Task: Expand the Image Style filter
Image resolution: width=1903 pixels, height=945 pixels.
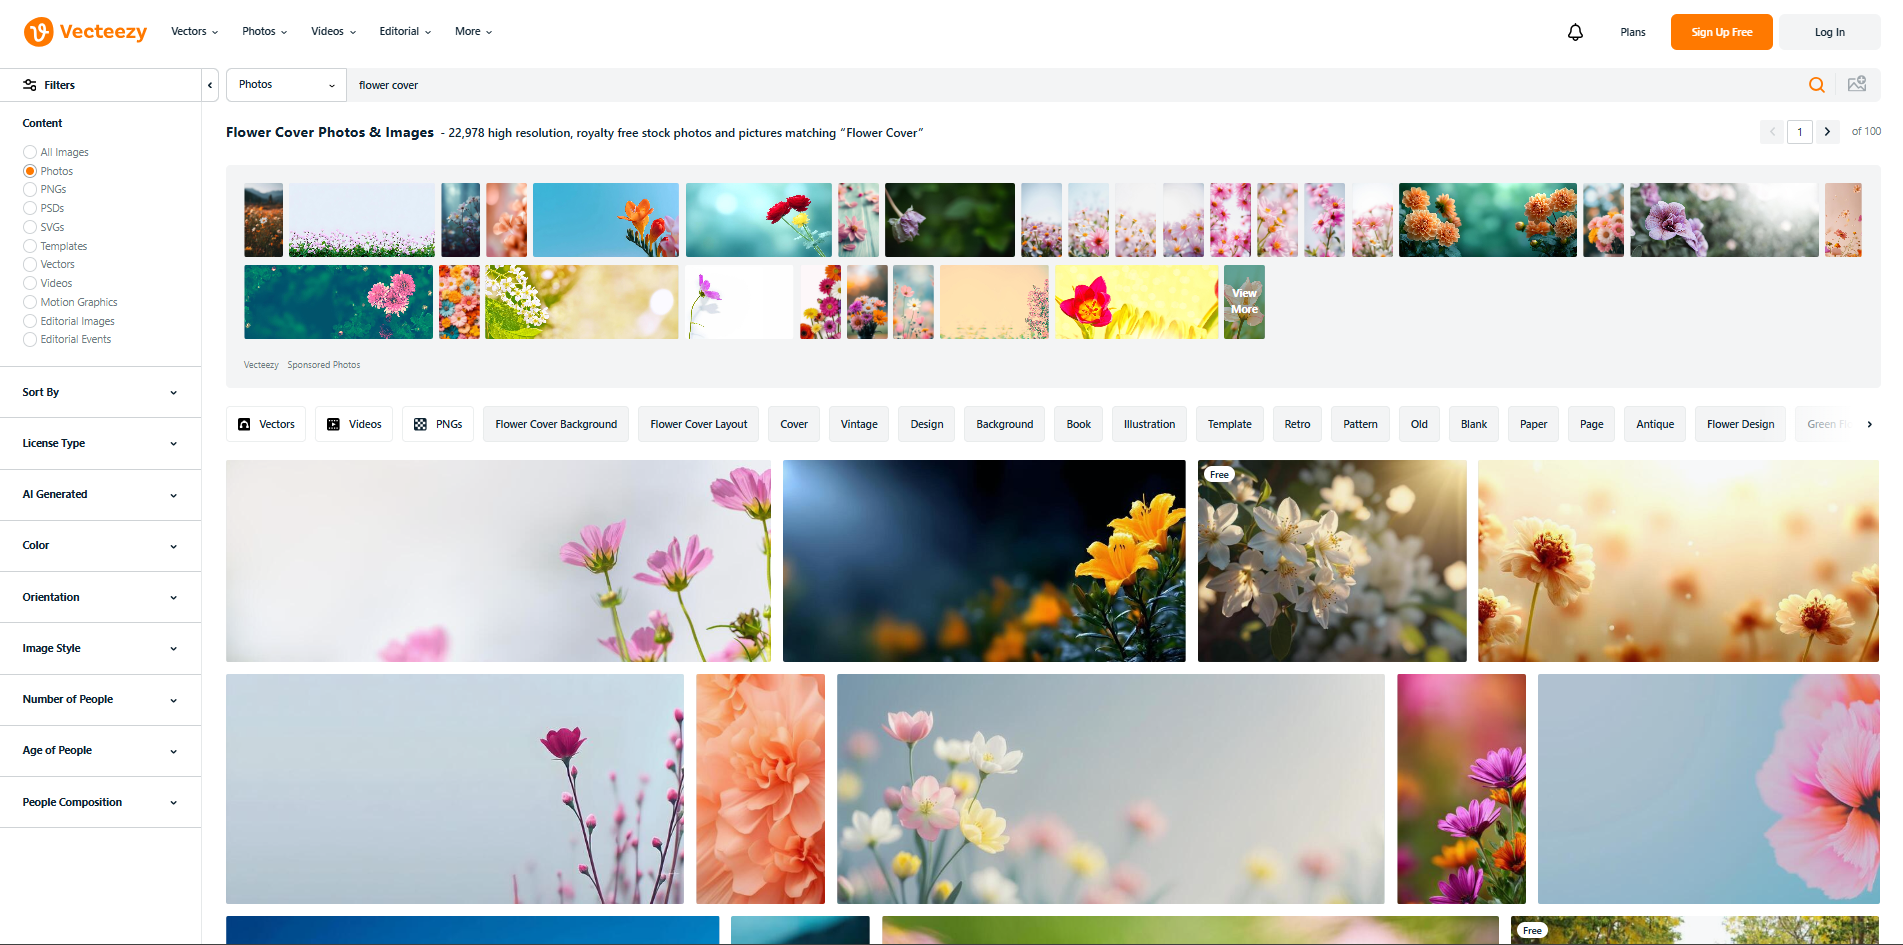Action: tap(100, 648)
